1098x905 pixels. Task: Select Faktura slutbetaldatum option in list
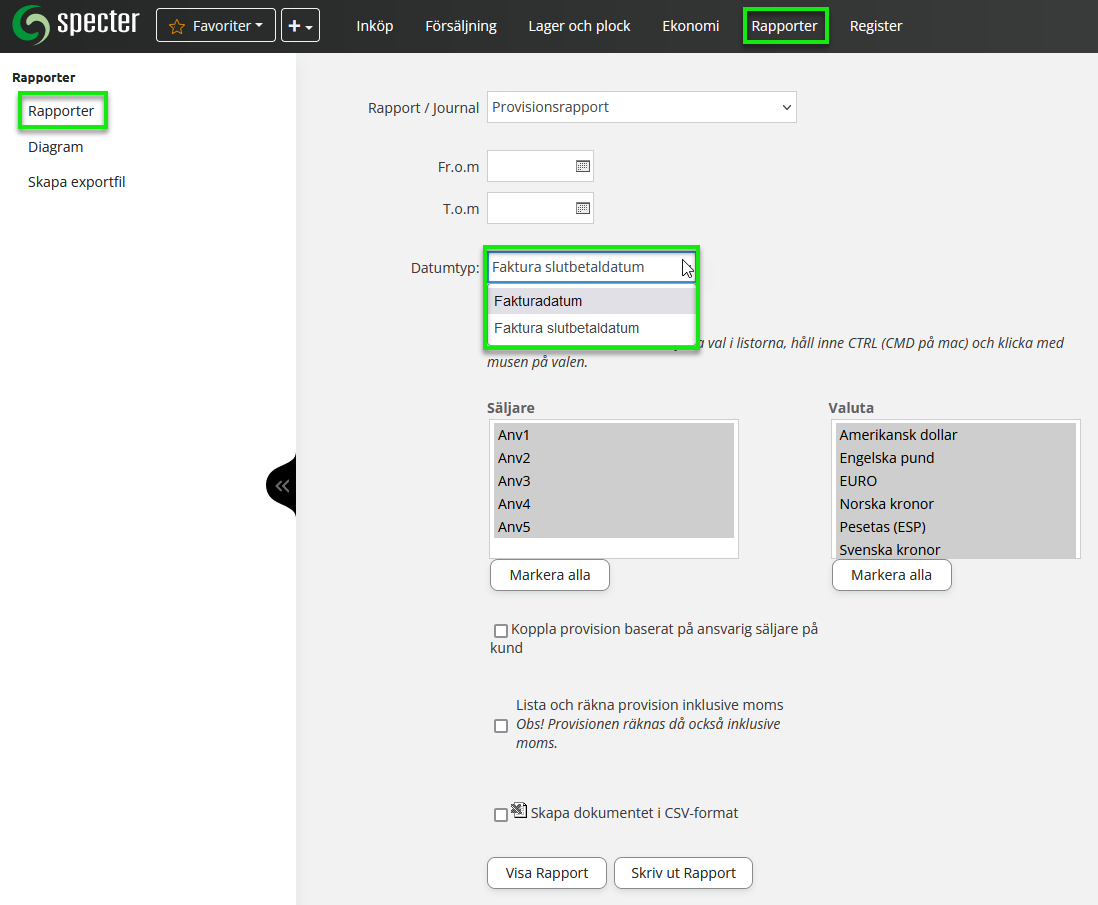point(566,328)
